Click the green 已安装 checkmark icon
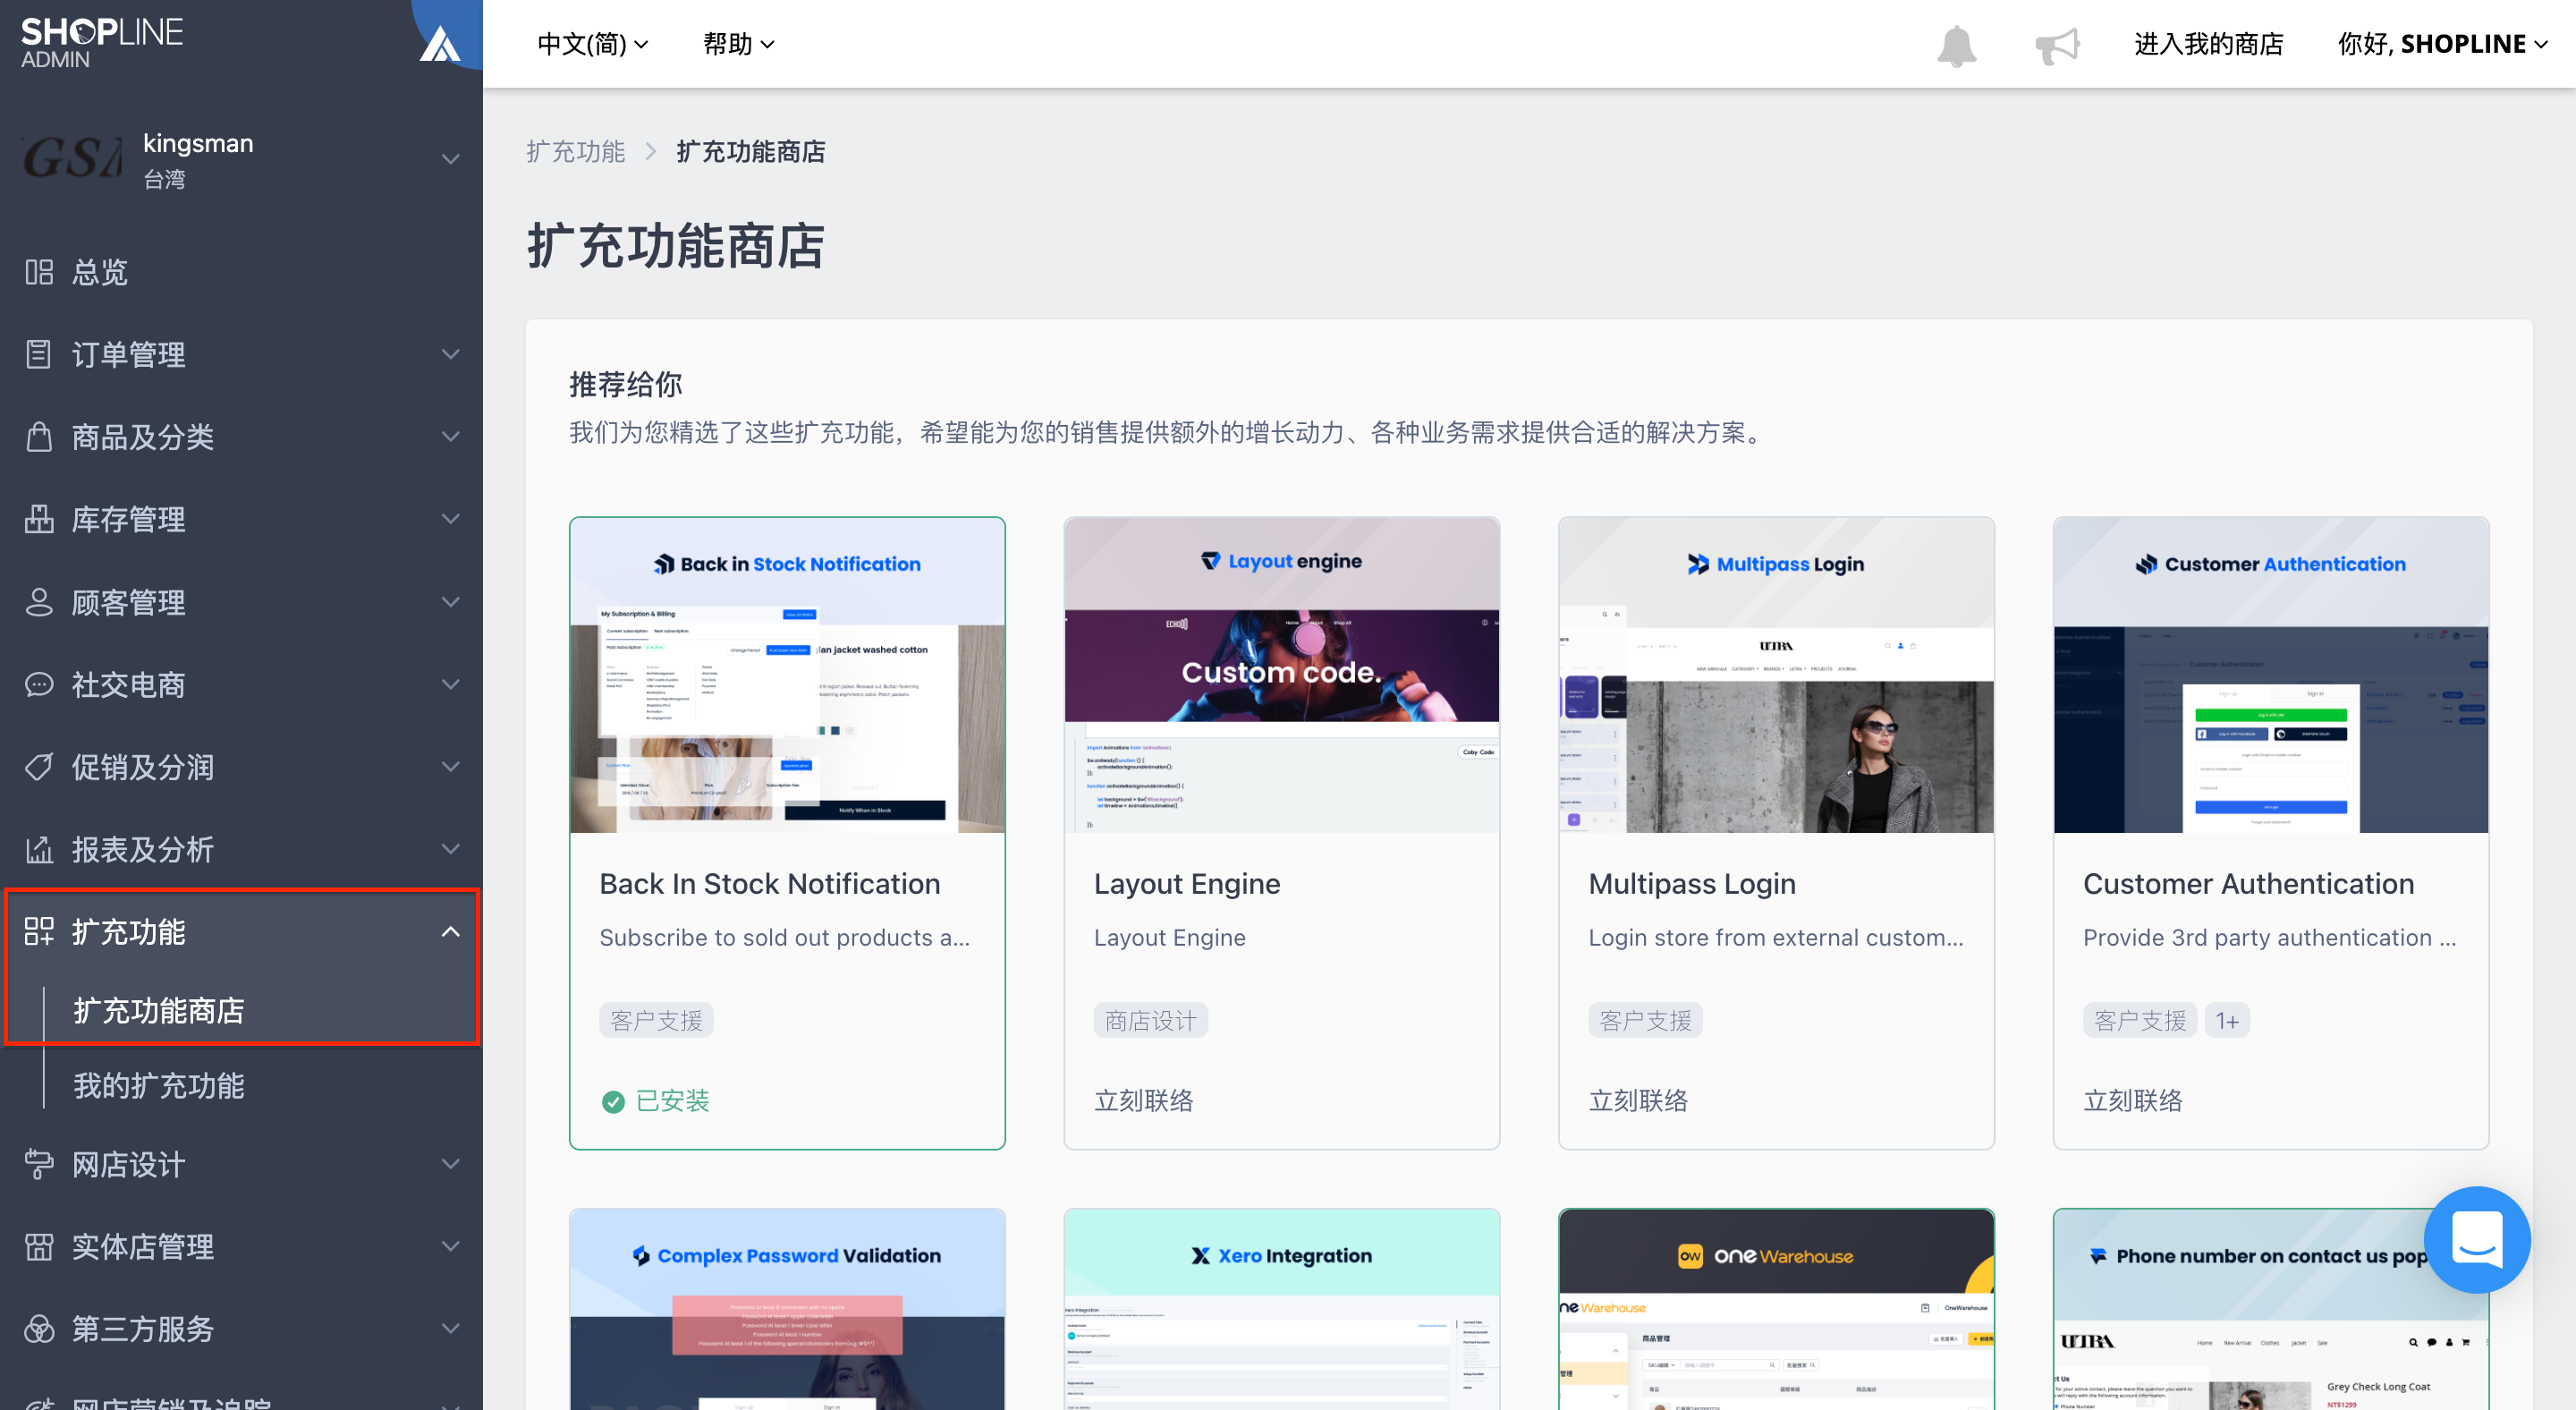The height and width of the screenshot is (1410, 2576). (613, 1101)
